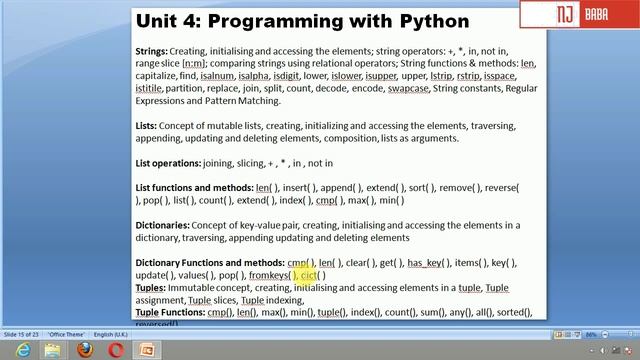Click the slide title 'Unit 4: Programming with Python'
The width and height of the screenshot is (640, 360).
[x=302, y=21]
